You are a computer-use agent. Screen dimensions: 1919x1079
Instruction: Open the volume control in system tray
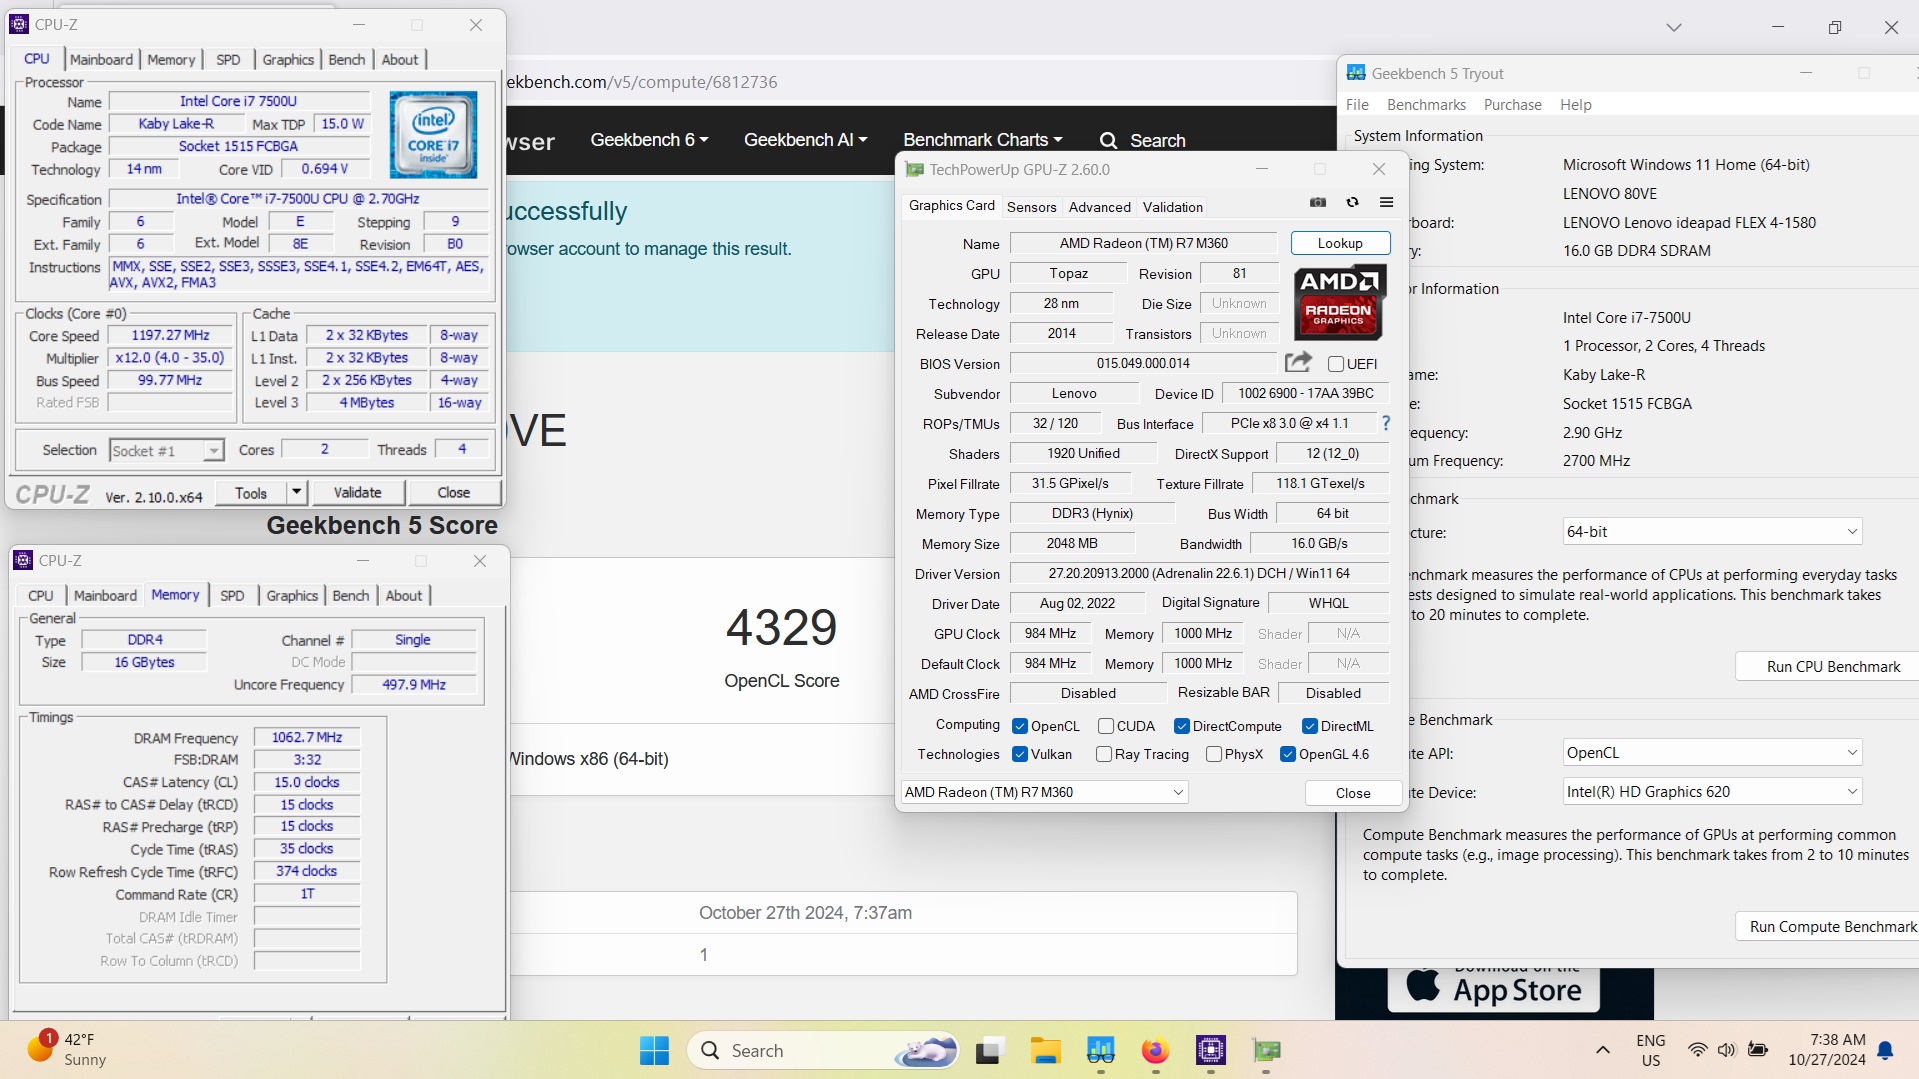pos(1727,1050)
